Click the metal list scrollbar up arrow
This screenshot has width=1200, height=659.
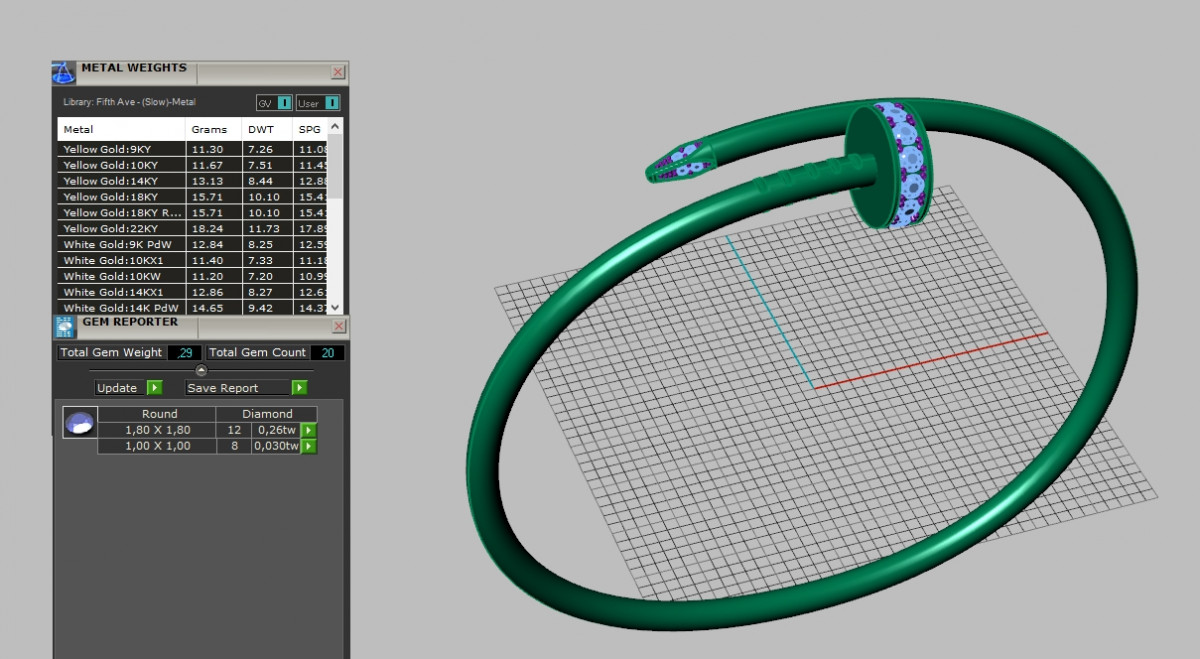(x=335, y=125)
